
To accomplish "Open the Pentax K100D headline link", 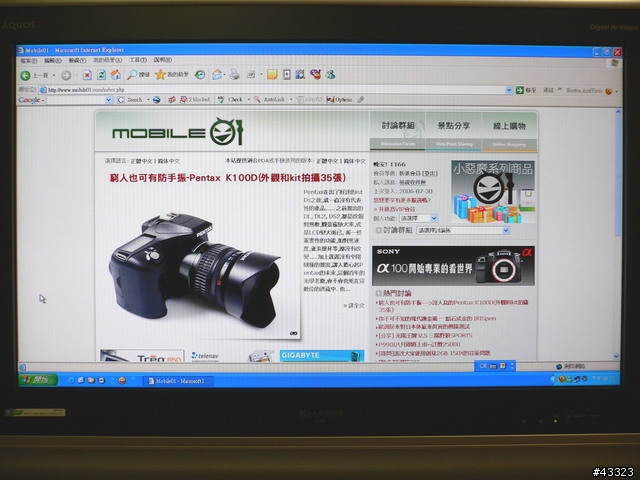I will coord(228,178).
